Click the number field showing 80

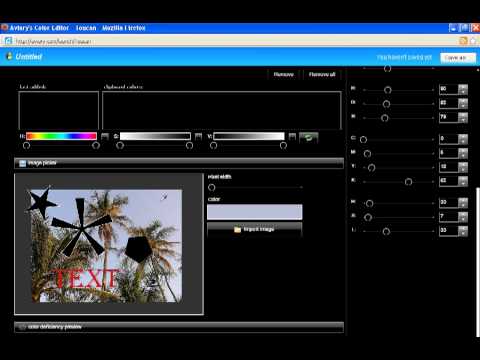pos(449,89)
